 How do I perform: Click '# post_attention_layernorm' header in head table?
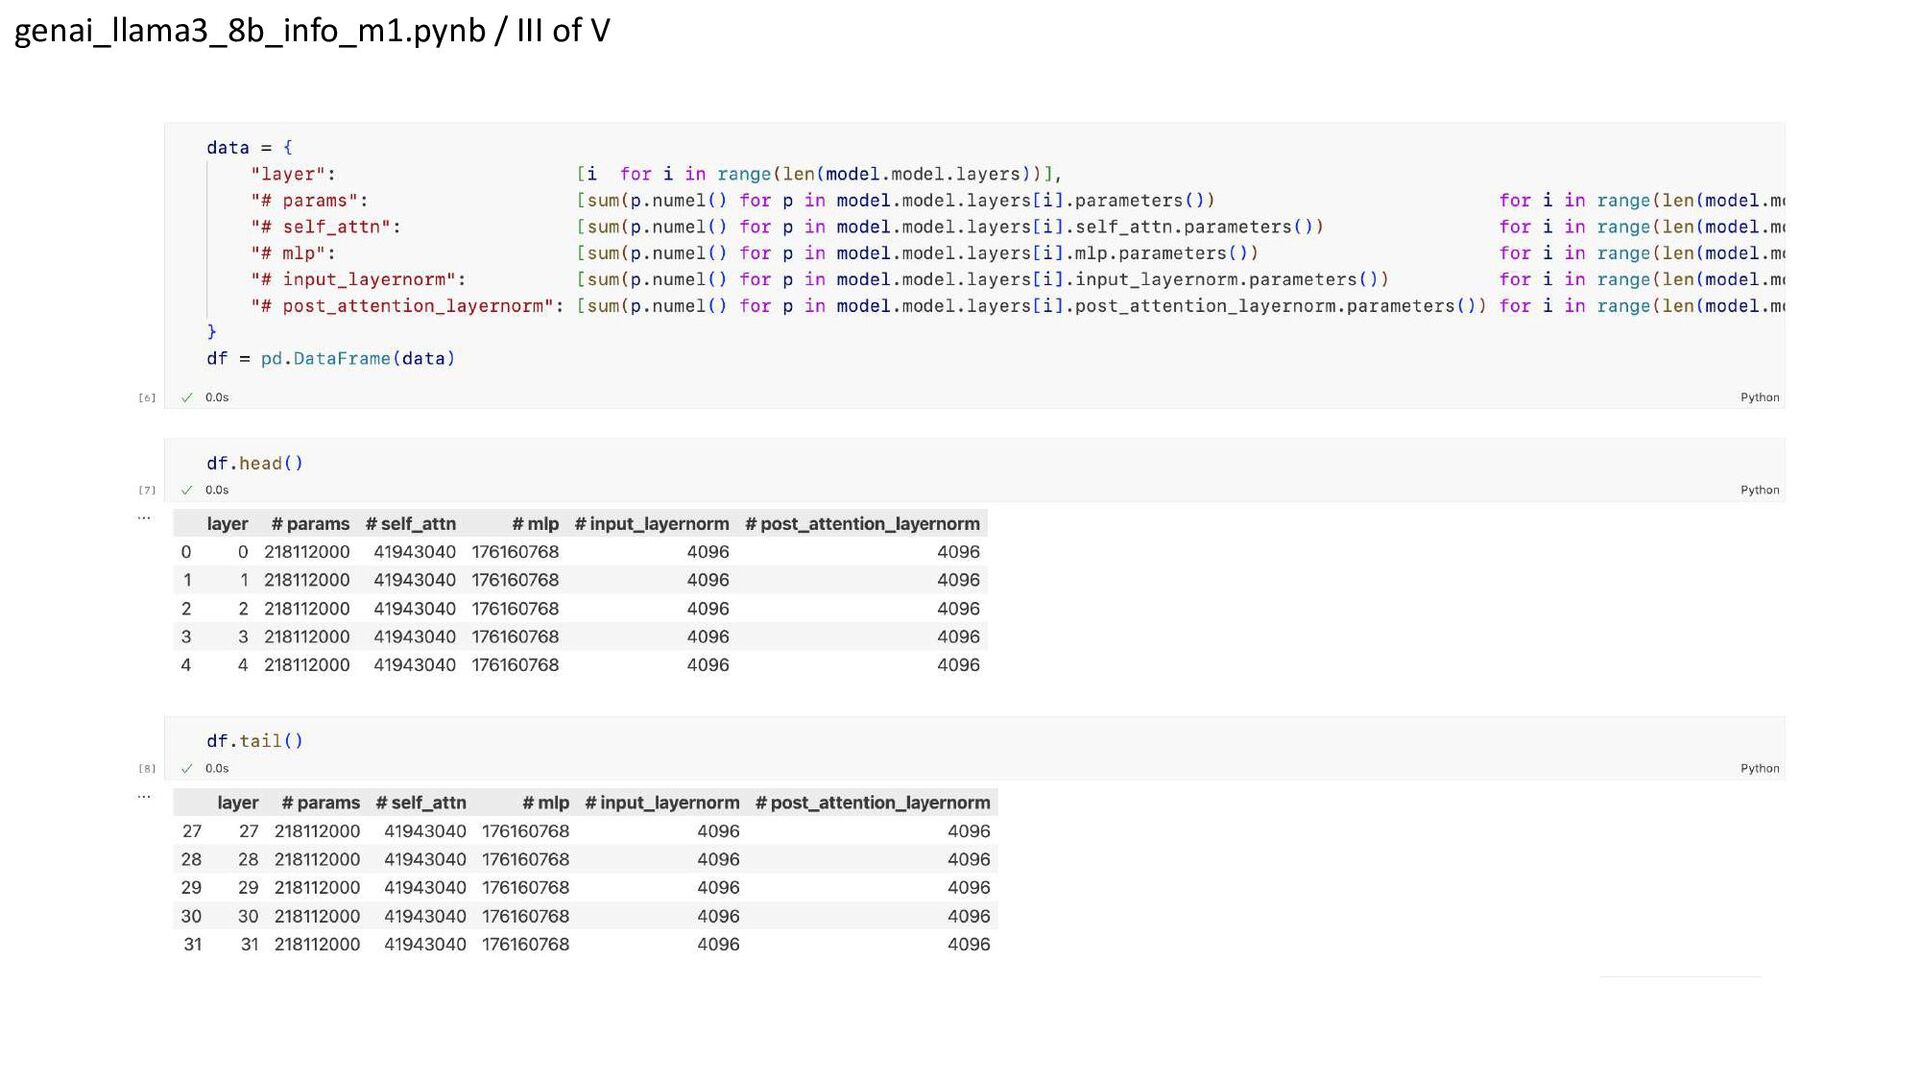click(862, 524)
